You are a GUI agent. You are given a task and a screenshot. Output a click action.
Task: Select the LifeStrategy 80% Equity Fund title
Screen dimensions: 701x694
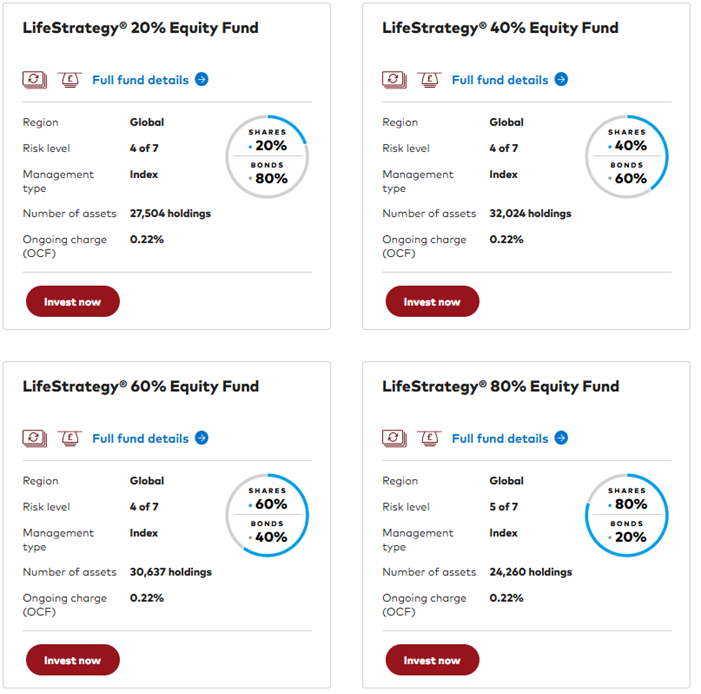click(x=500, y=386)
